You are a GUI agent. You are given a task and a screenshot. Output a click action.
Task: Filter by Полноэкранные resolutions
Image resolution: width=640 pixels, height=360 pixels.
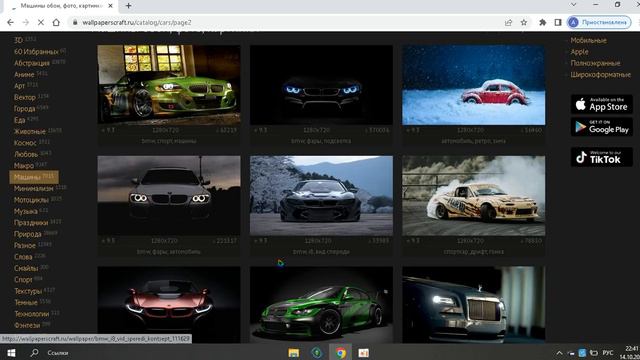click(595, 63)
